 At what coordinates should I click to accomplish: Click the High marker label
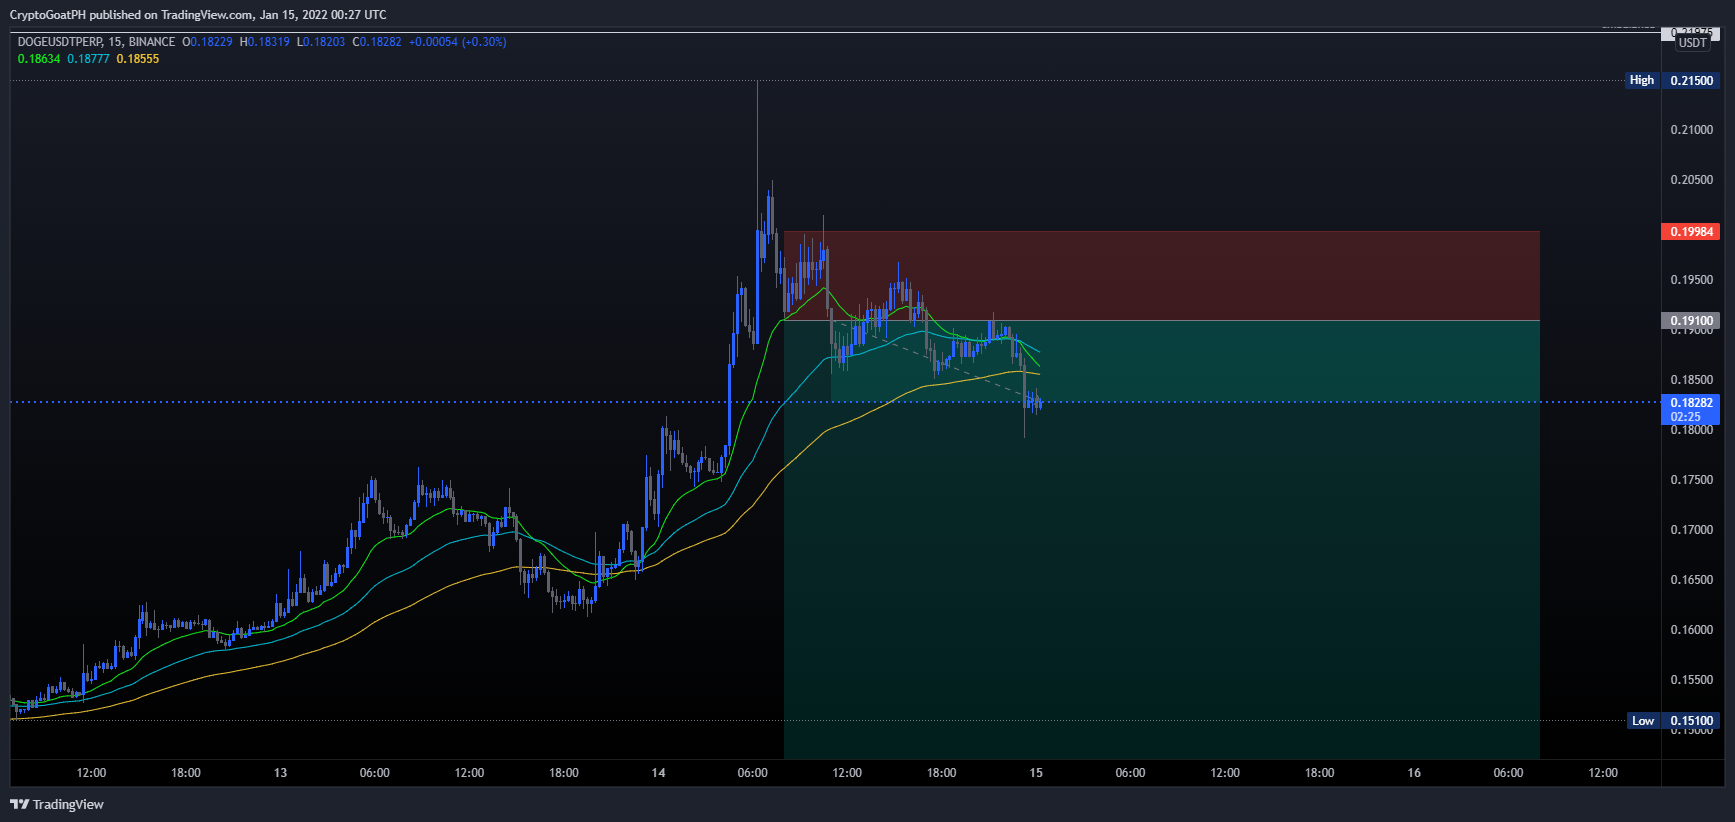coord(1642,80)
